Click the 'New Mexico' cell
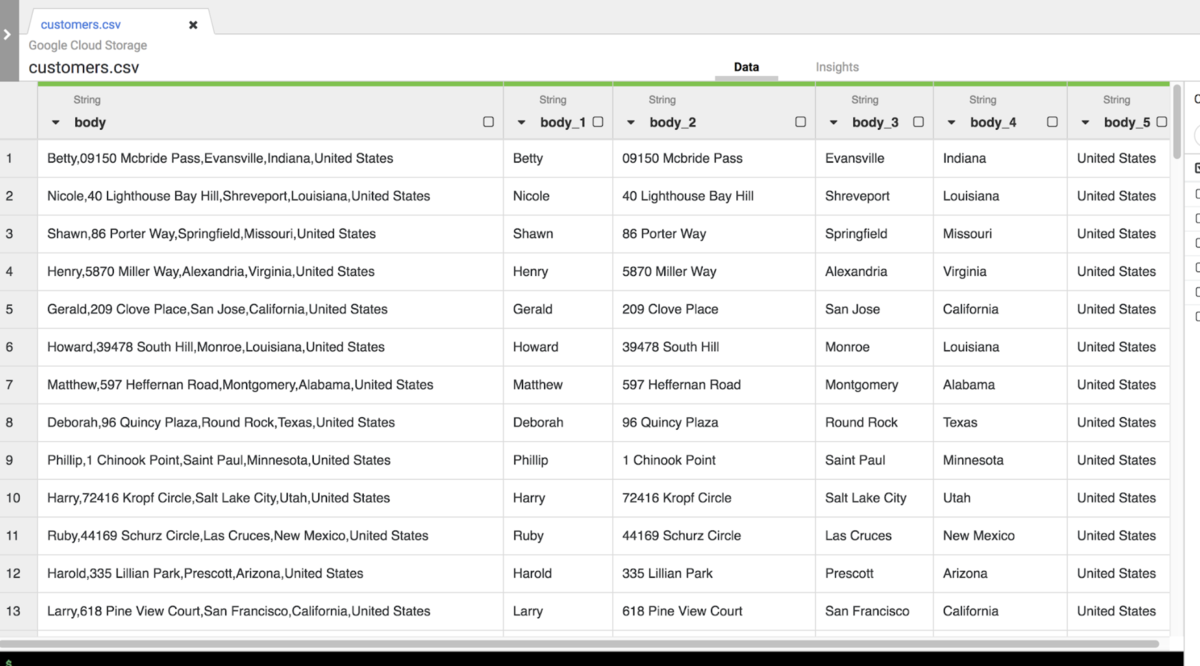The height and width of the screenshot is (666, 1200). [1000, 536]
